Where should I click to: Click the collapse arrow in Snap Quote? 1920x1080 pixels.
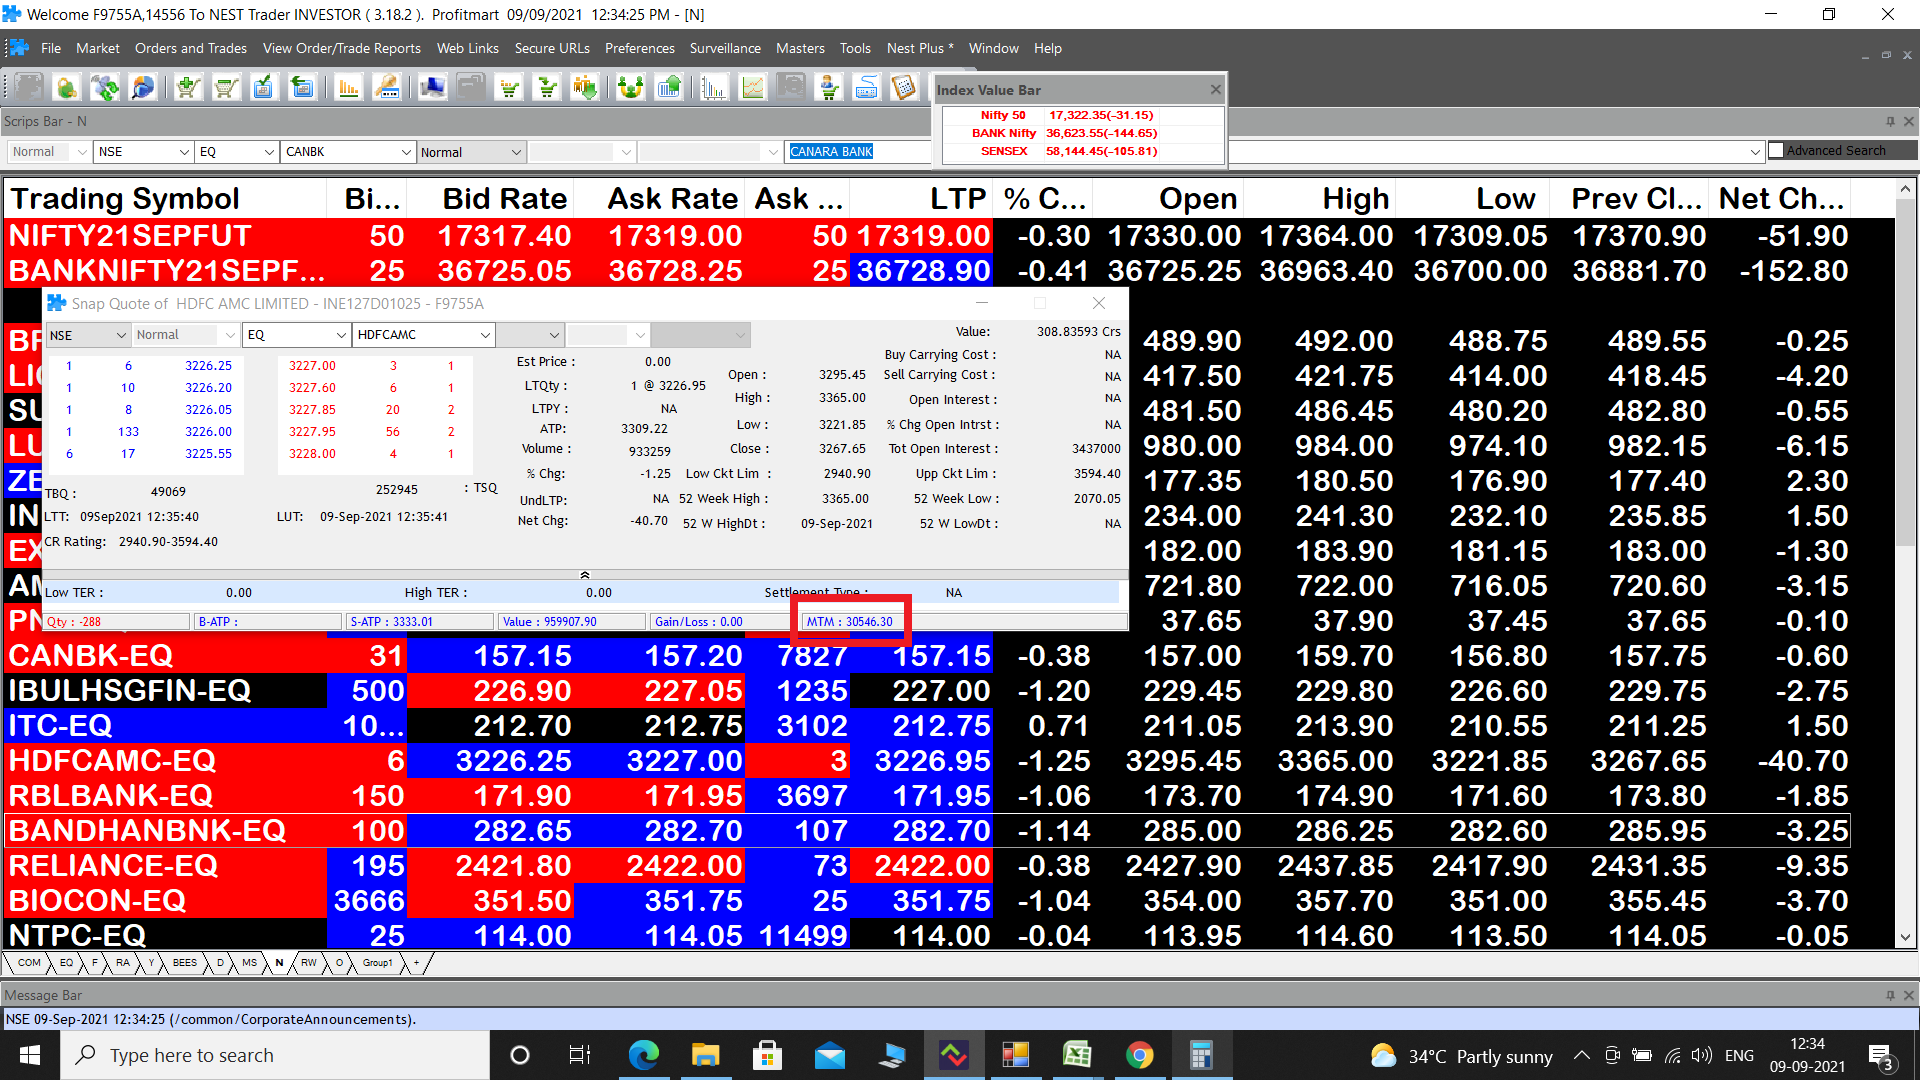pyautogui.click(x=585, y=575)
